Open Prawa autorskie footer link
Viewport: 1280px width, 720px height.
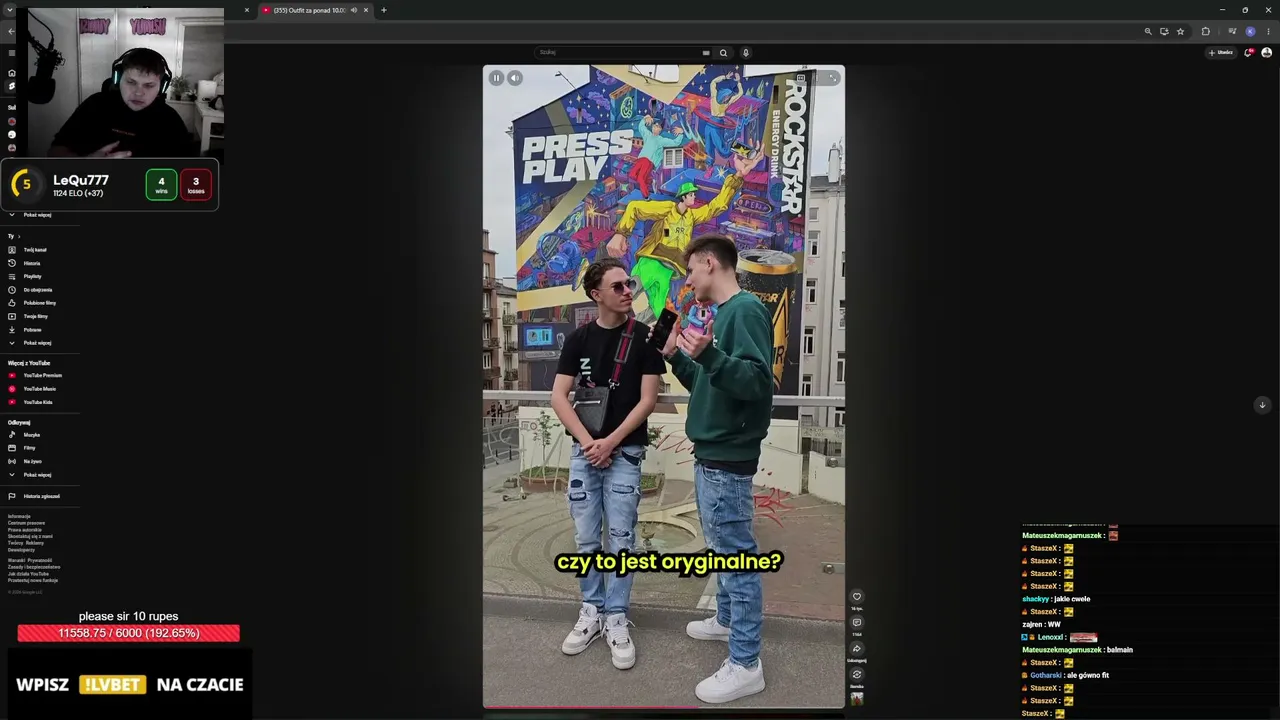tap(25, 530)
